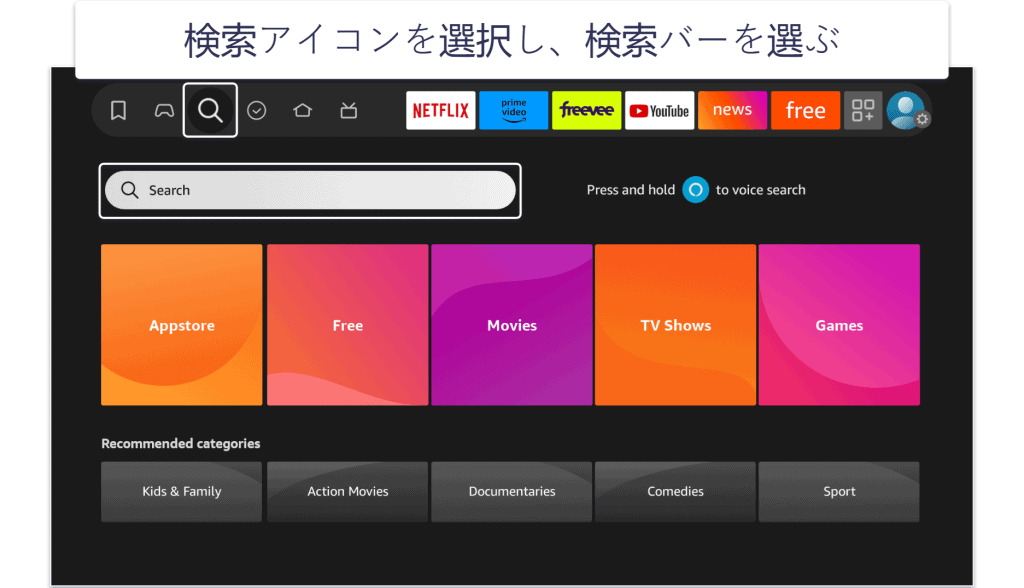This screenshot has height=588, width=1024.
Task: Open the Free category tile
Action: (347, 325)
